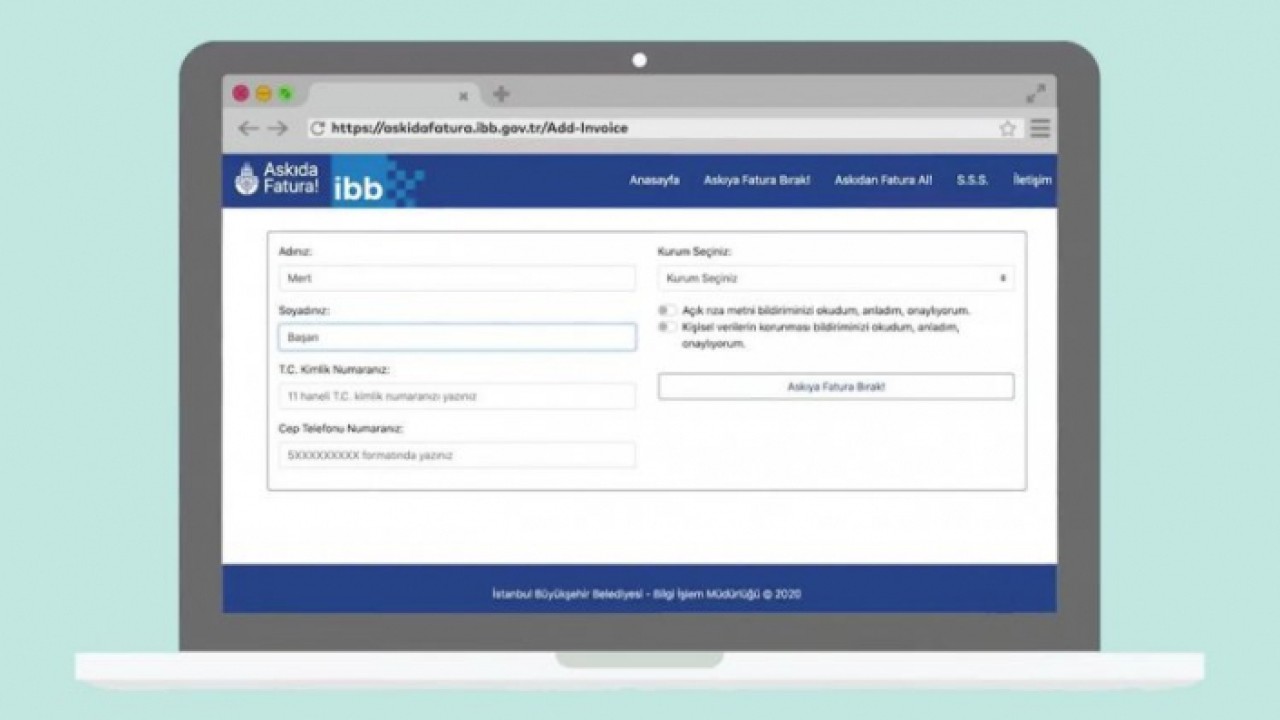Bookmark page with the star icon
Screen dimensions: 1280x720
(x=1007, y=128)
